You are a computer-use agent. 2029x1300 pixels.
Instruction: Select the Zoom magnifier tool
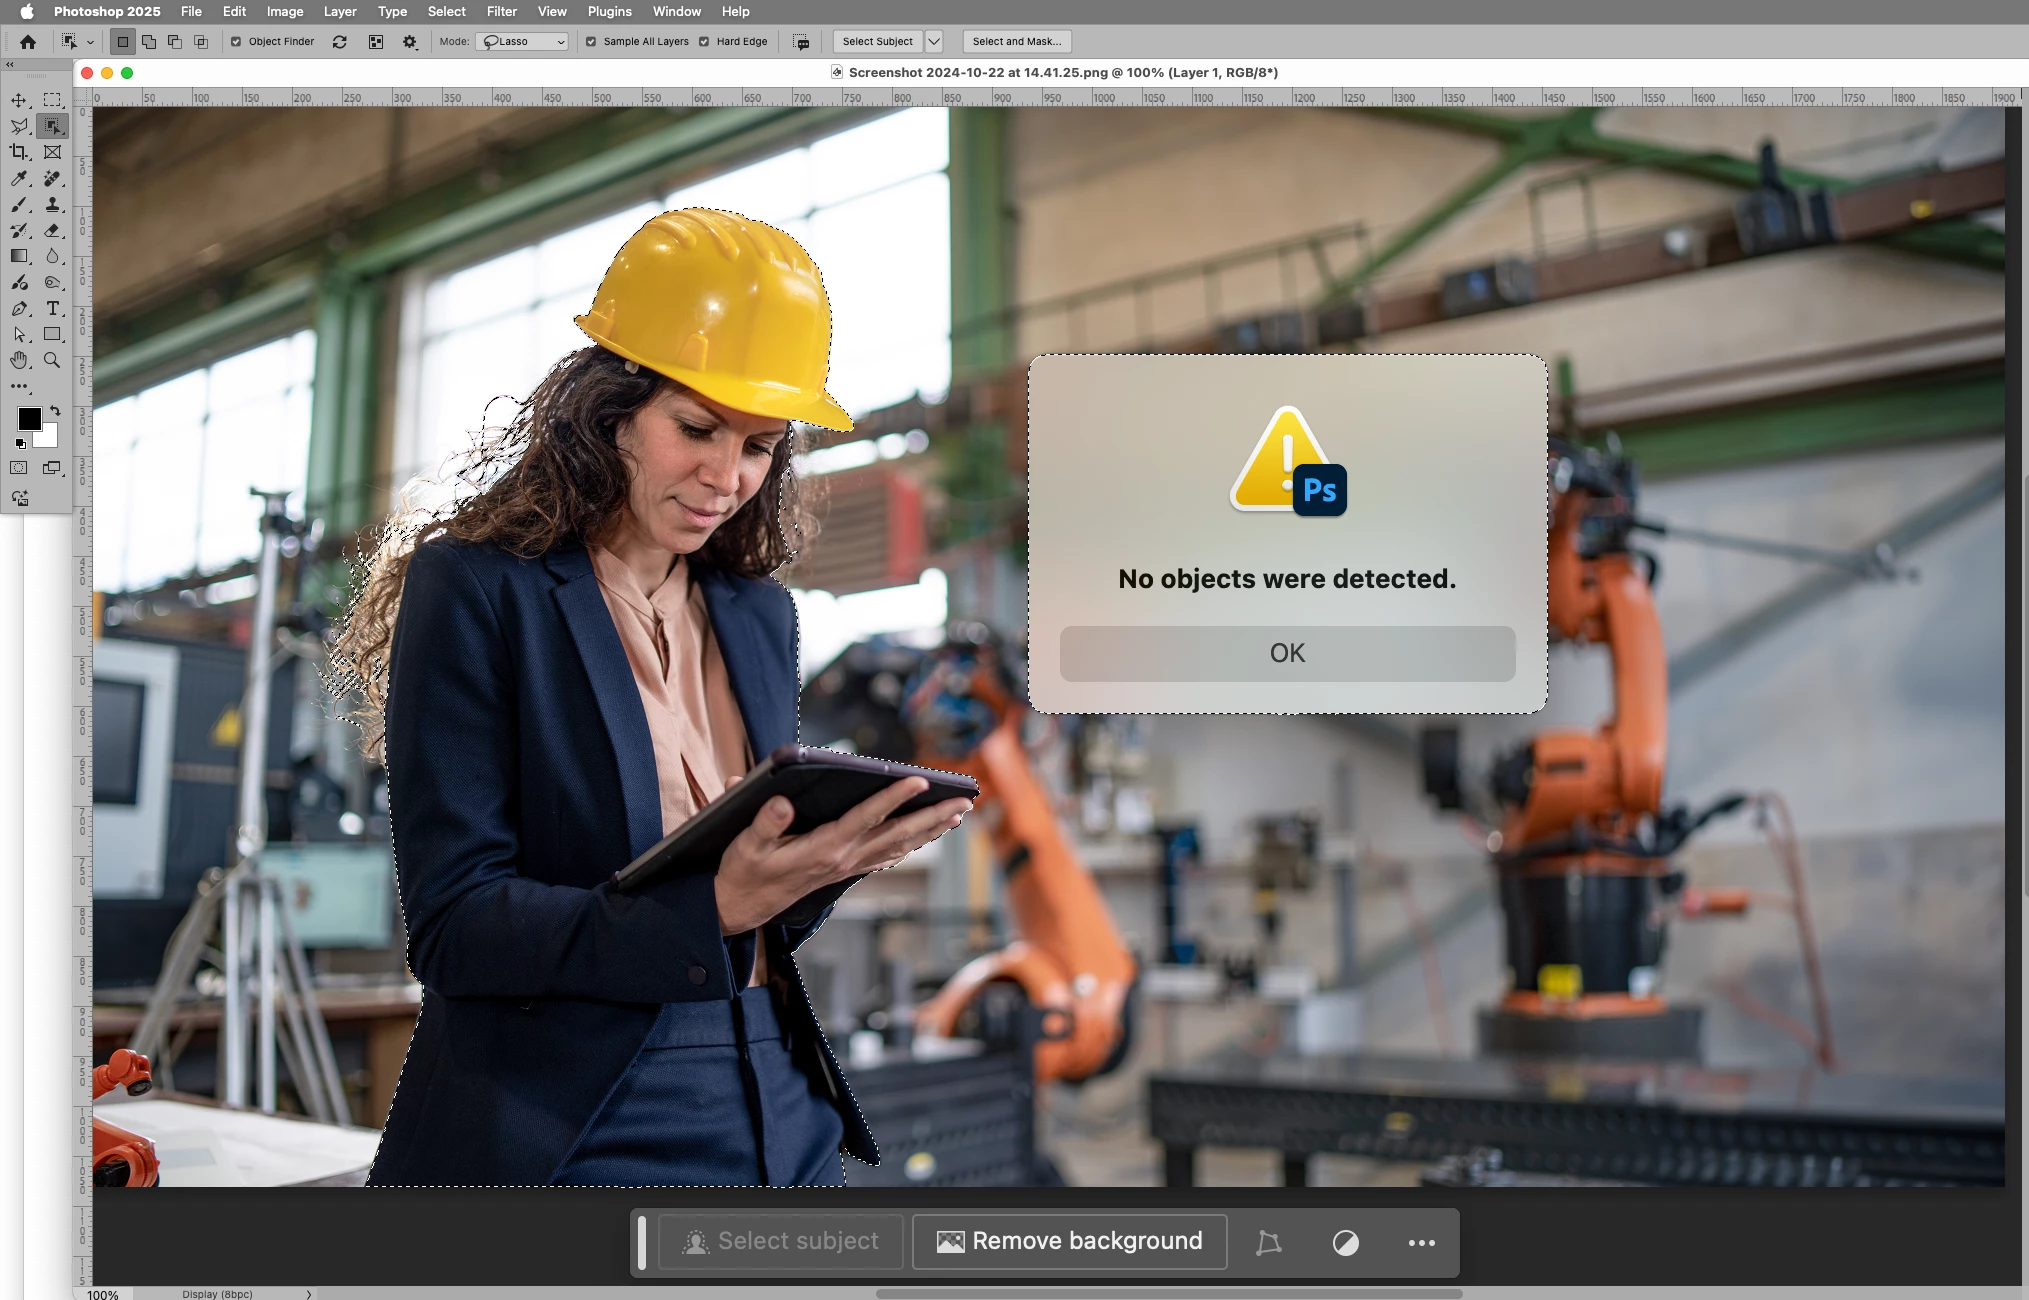(52, 360)
